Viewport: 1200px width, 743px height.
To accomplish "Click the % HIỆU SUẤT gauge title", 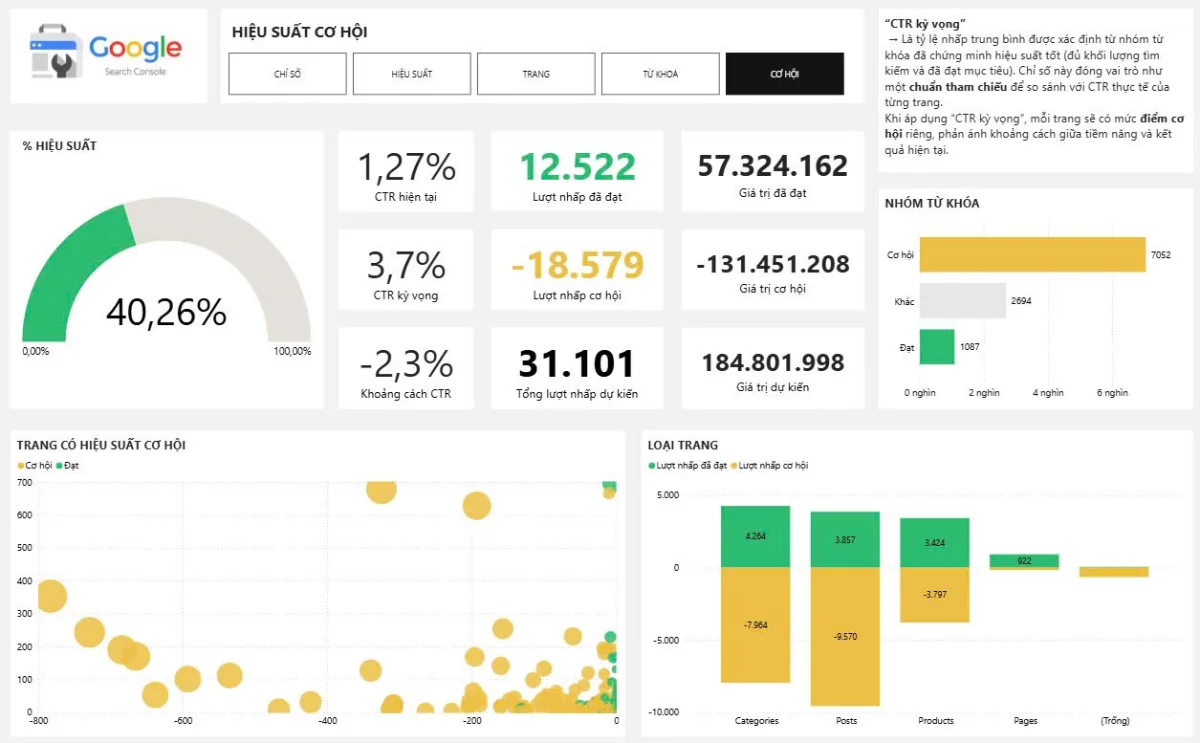I will (x=59, y=146).
